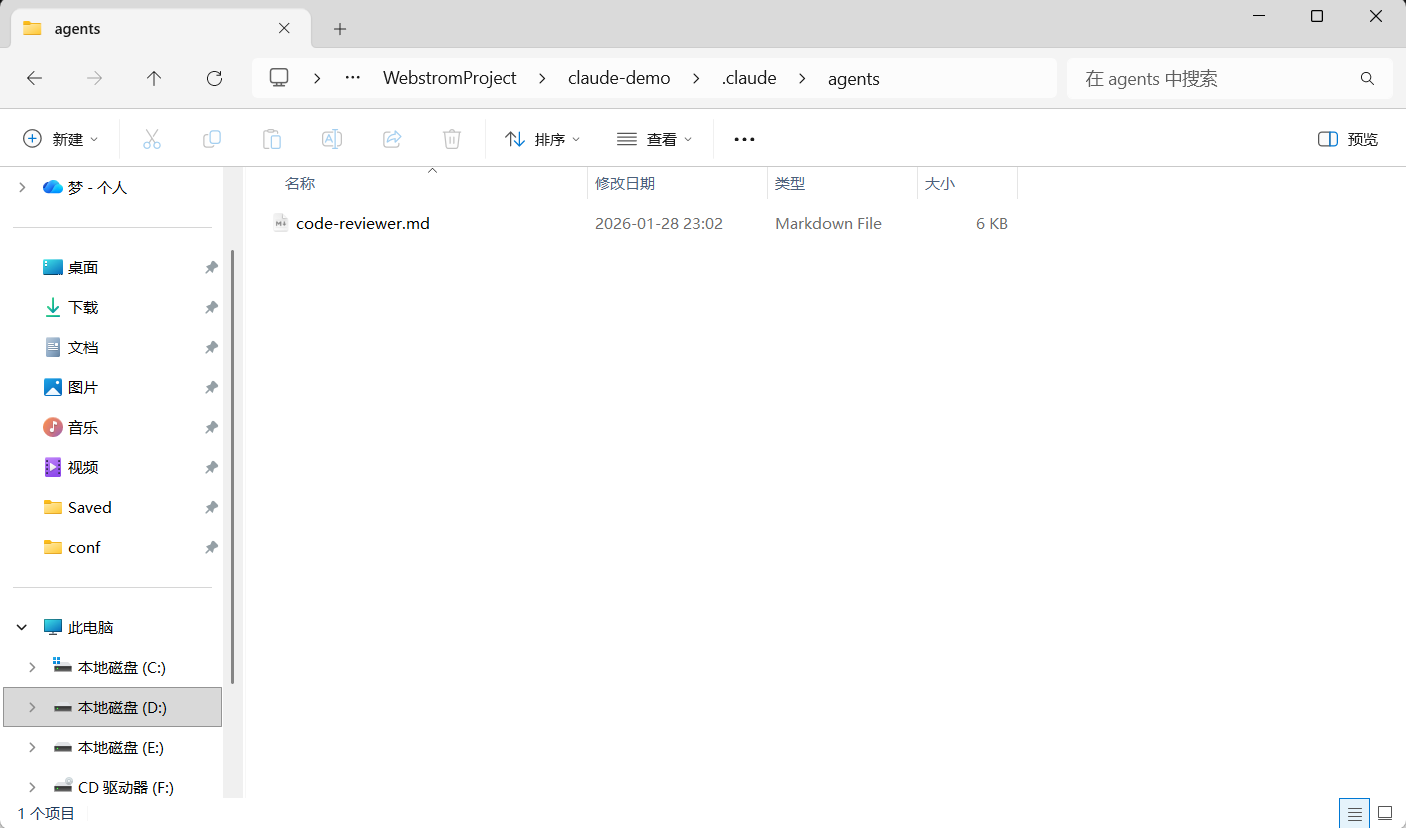
Task: Unpin 桌面 using its pin icon
Action: tap(211, 268)
